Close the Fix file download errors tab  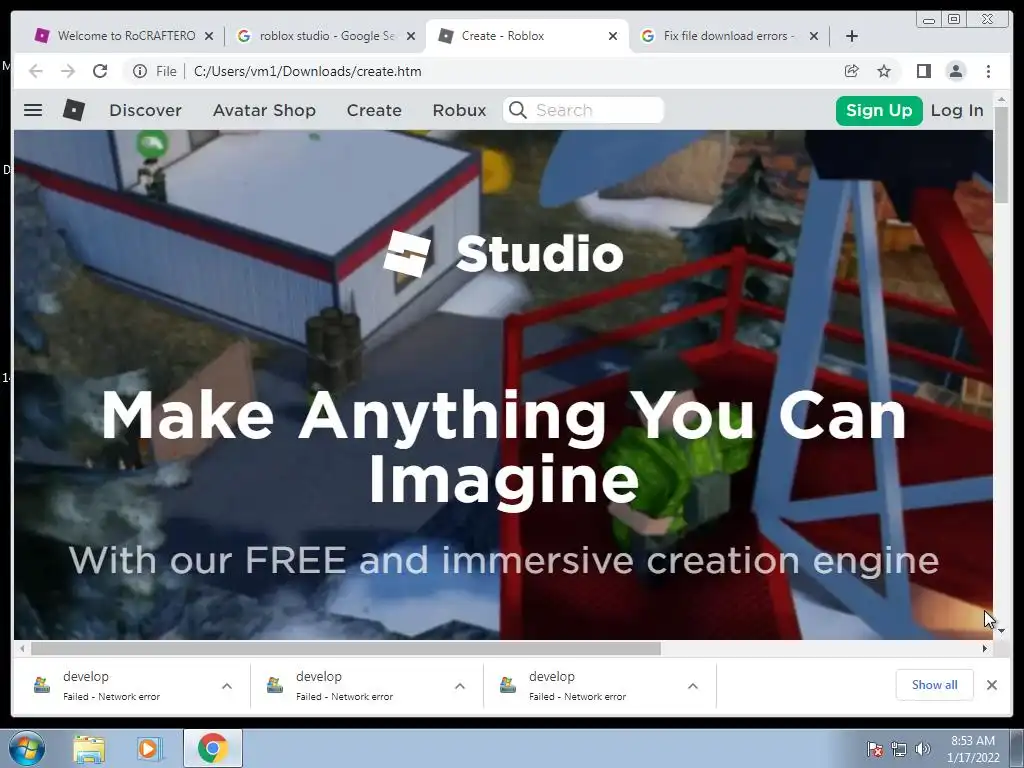814,36
